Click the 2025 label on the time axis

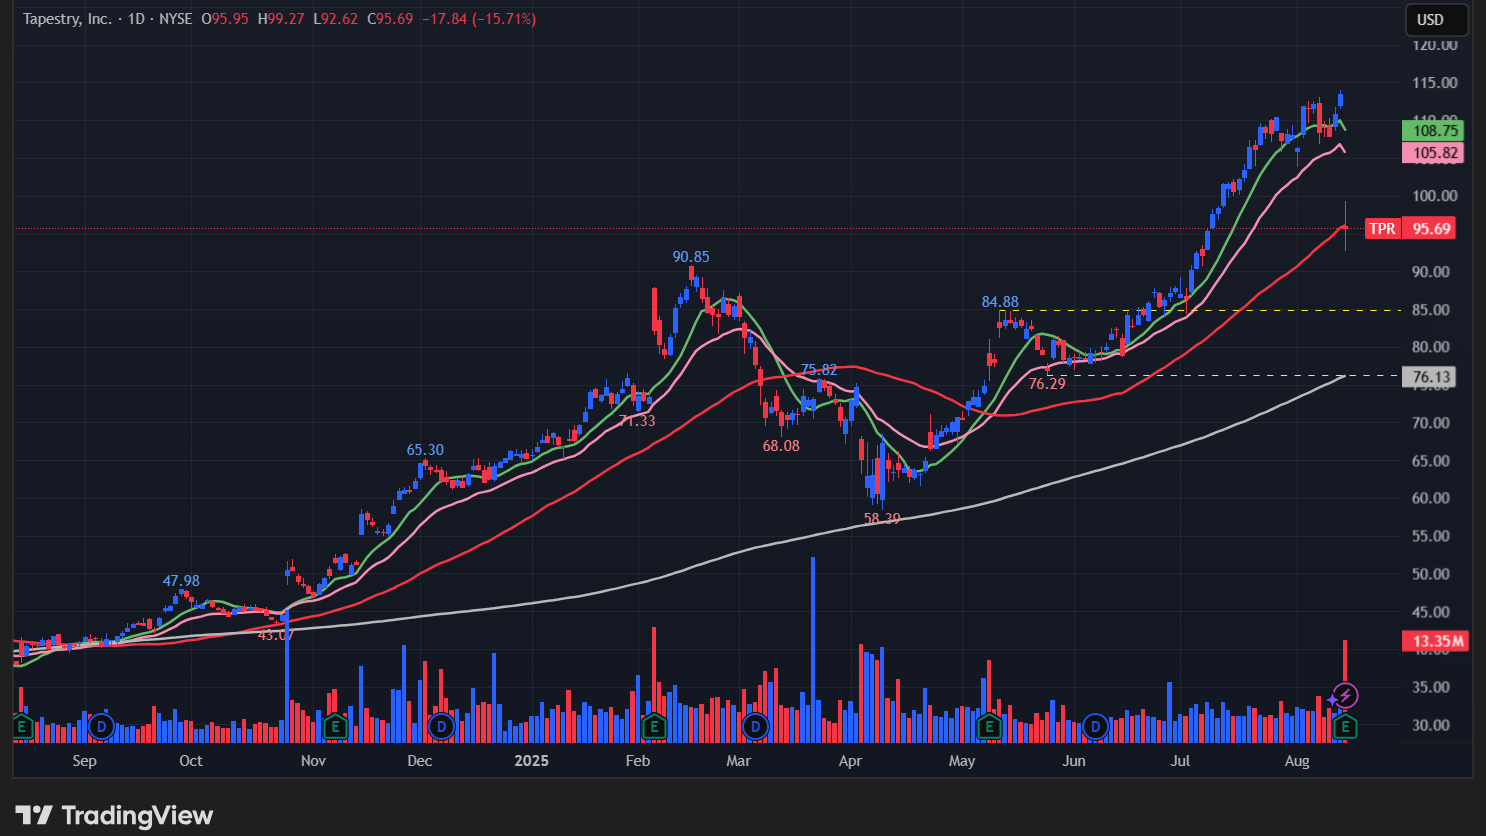pos(531,761)
